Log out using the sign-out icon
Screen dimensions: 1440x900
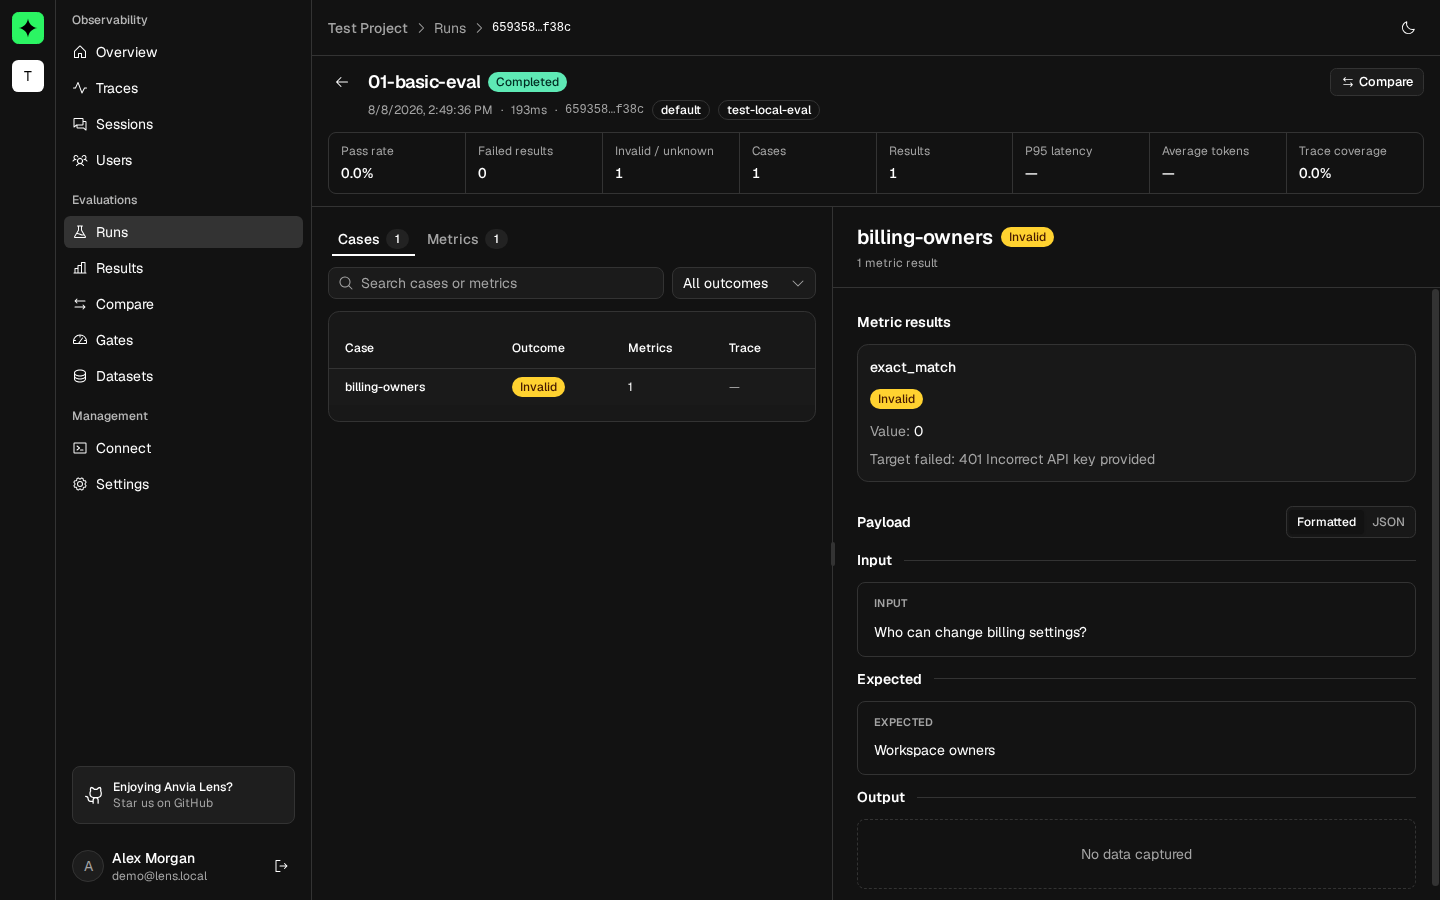281,866
